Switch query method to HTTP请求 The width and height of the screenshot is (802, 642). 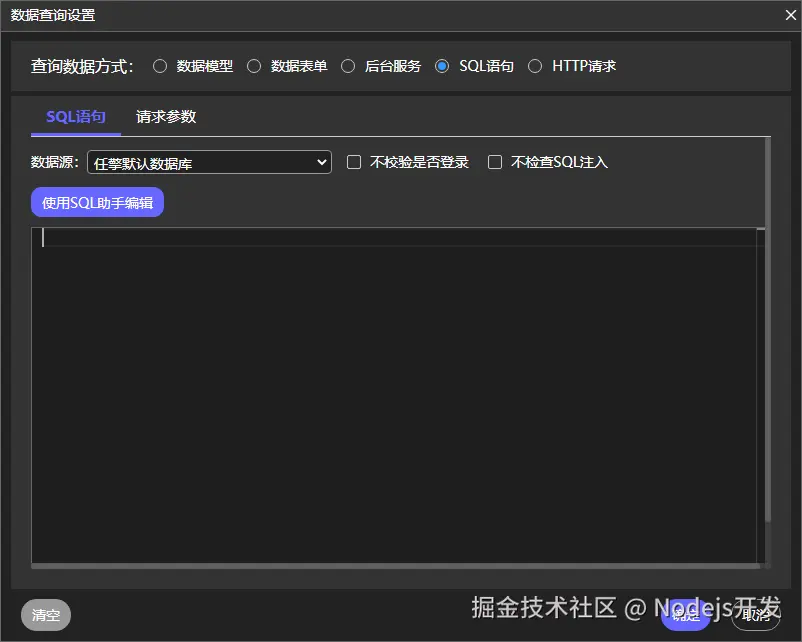536,65
